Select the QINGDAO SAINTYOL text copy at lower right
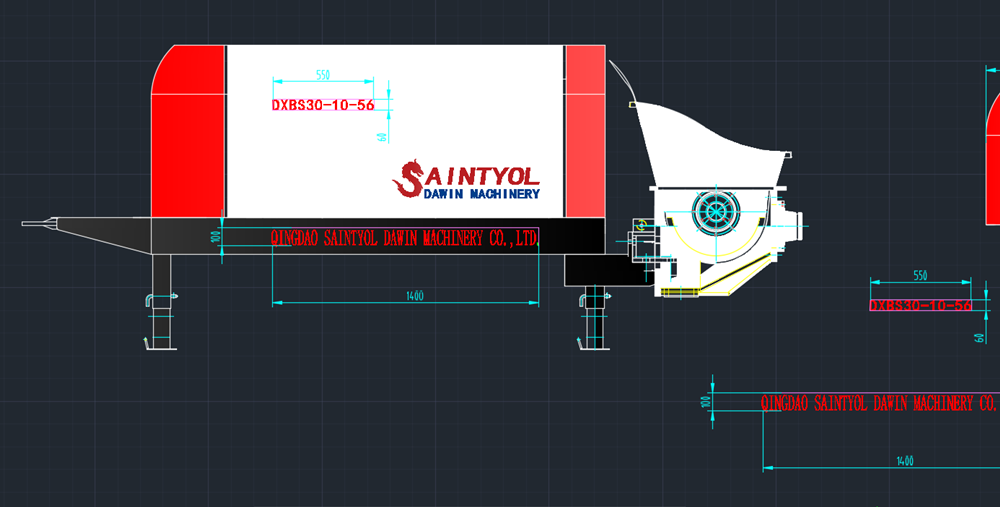The height and width of the screenshot is (507, 1000). point(880,403)
